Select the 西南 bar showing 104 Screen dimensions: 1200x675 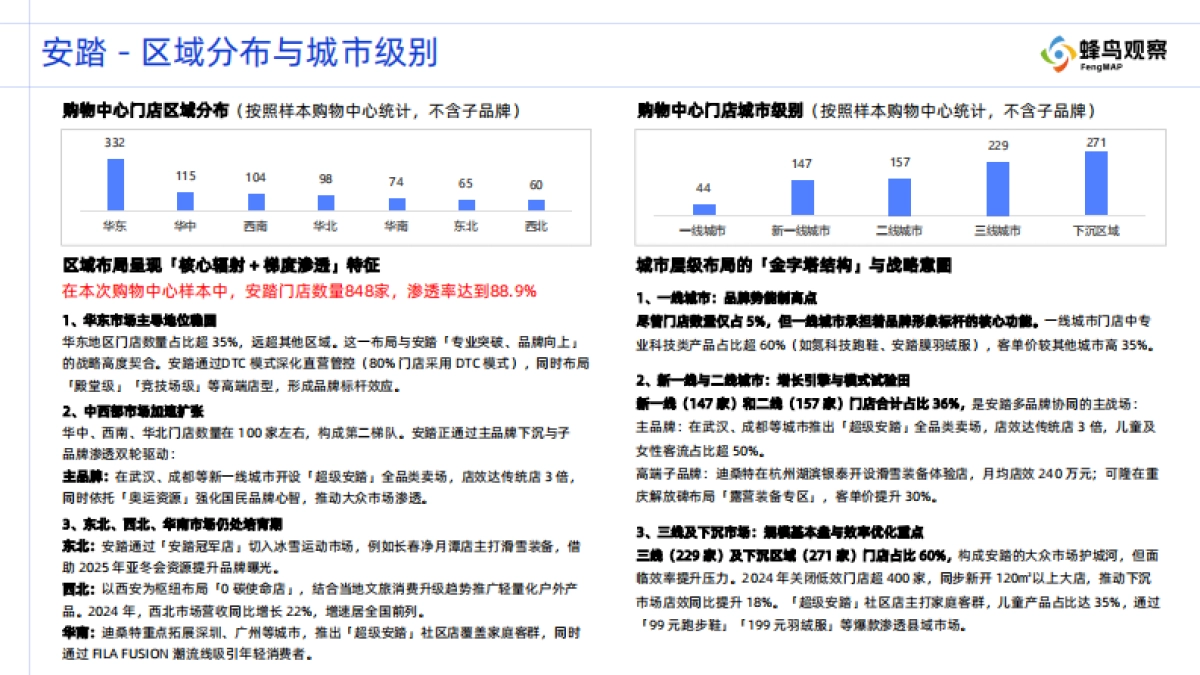[257, 203]
